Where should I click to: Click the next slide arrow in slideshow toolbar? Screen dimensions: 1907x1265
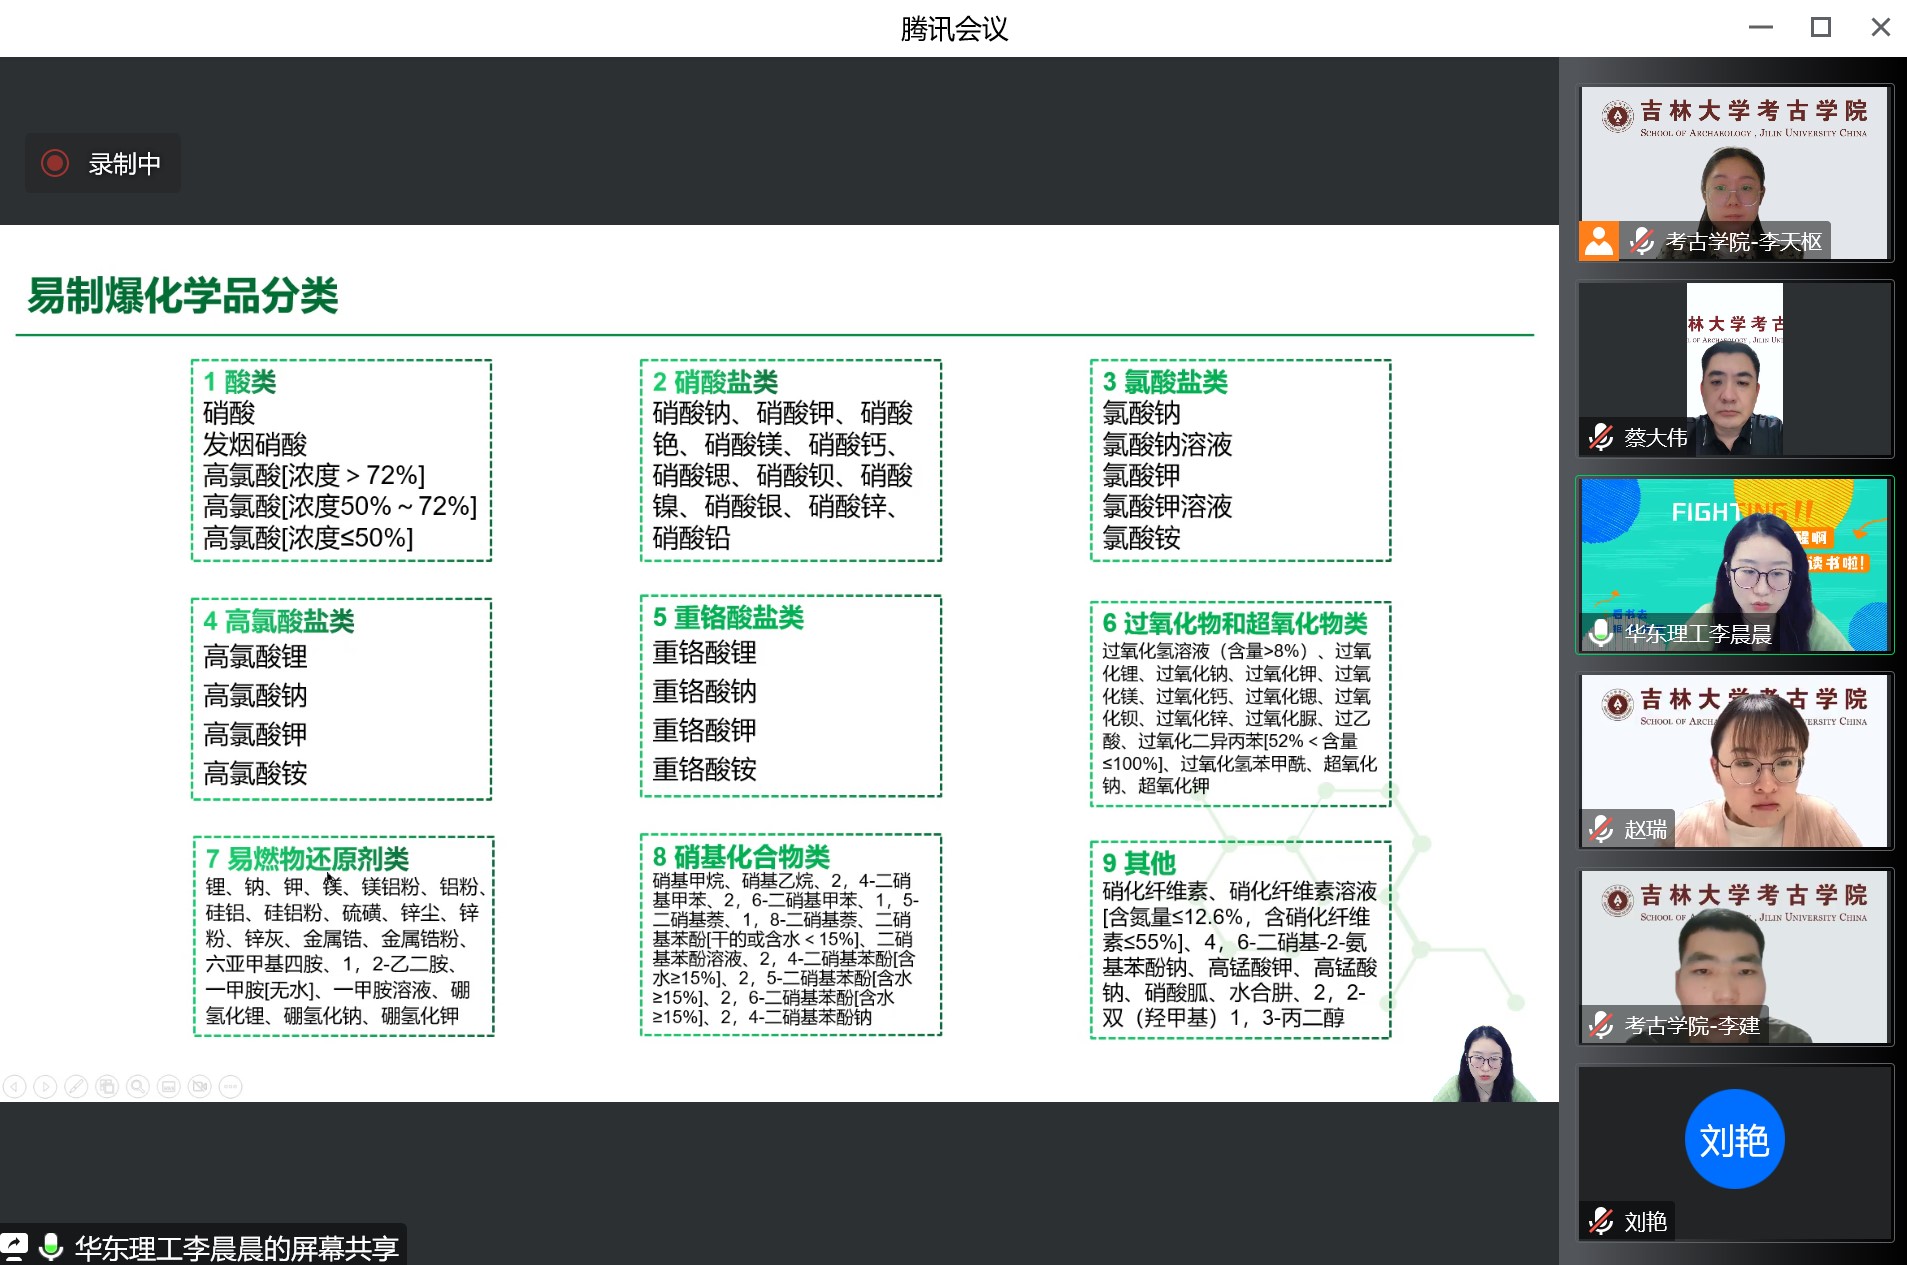point(45,1086)
